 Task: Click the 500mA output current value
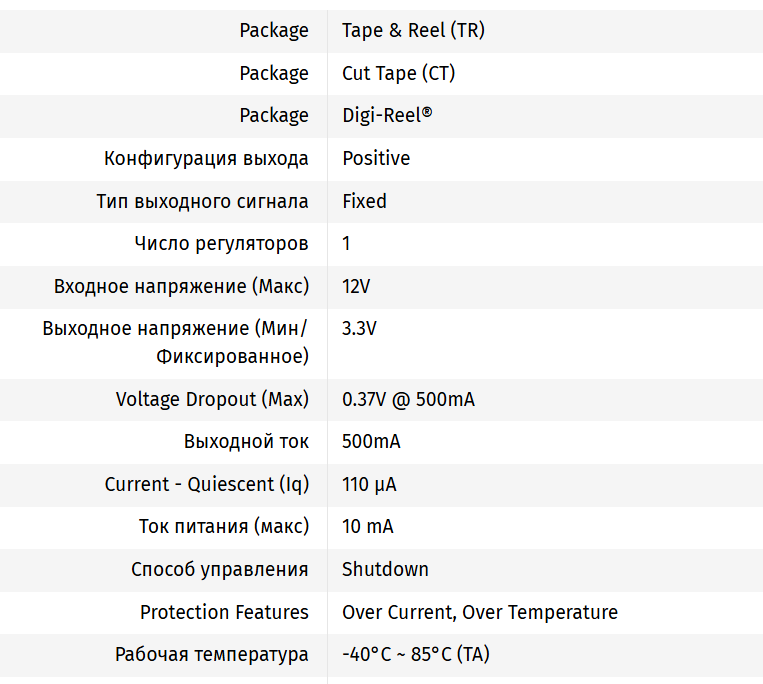[370, 441]
